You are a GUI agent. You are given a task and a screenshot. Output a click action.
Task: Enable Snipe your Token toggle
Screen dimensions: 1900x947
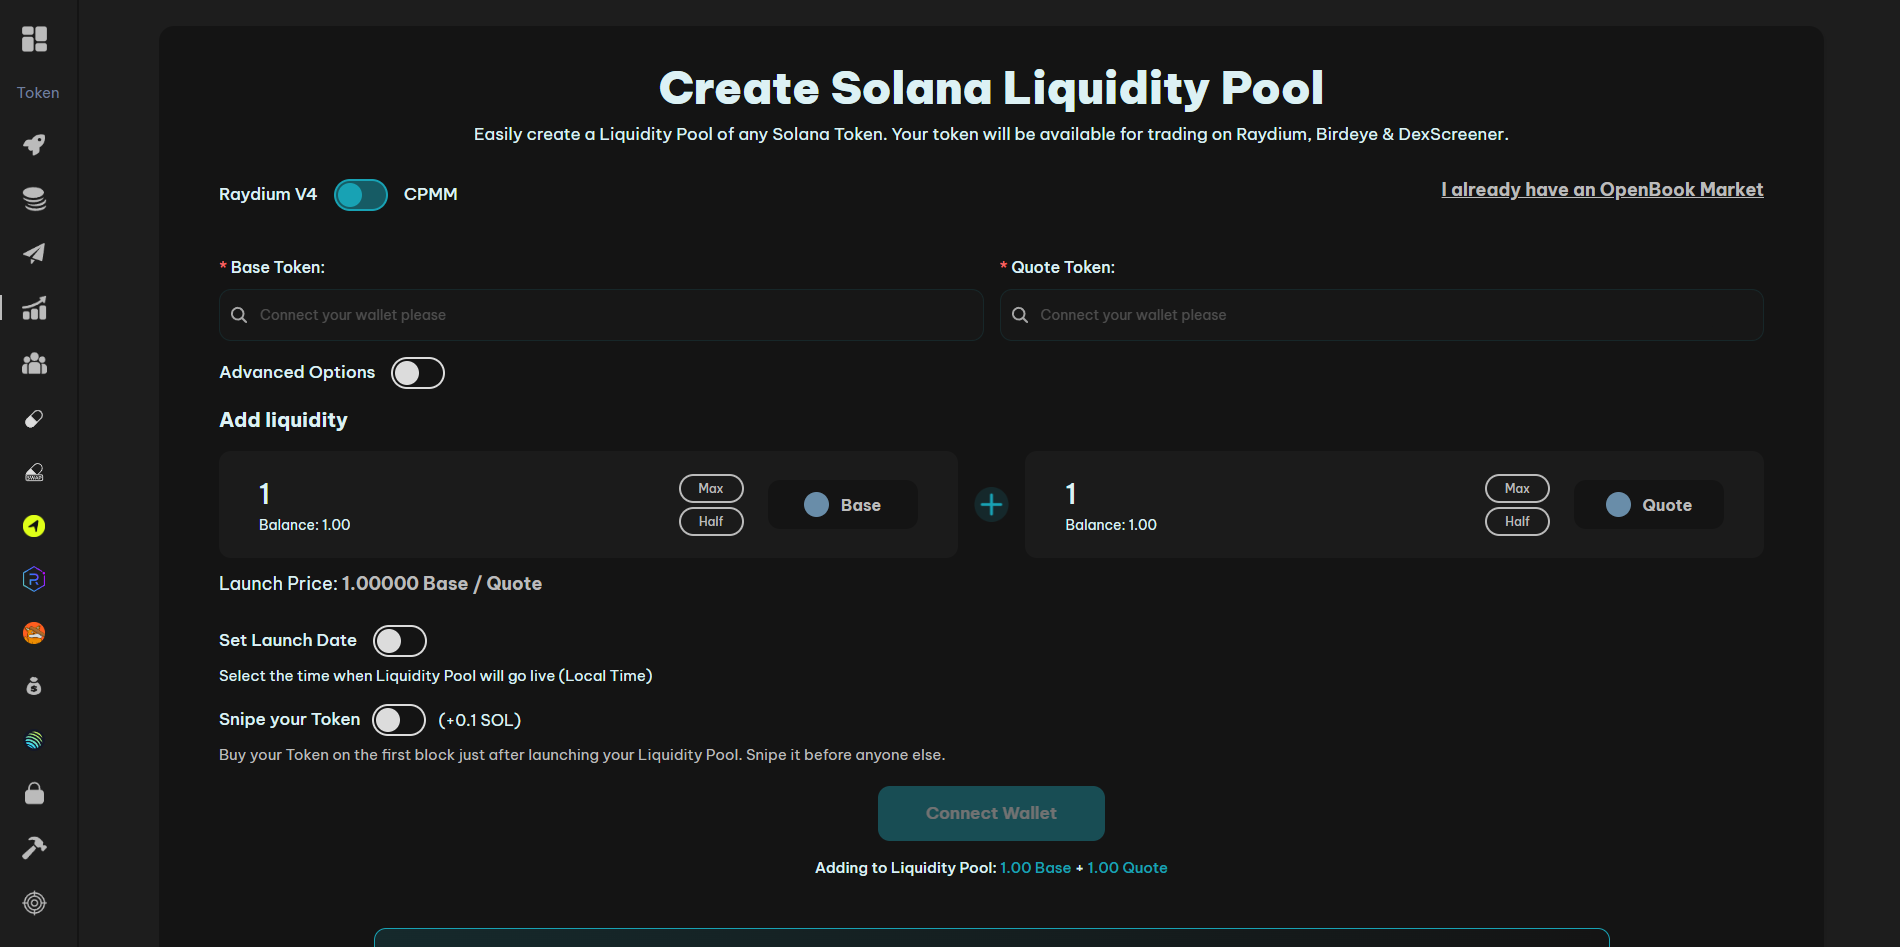tap(398, 720)
